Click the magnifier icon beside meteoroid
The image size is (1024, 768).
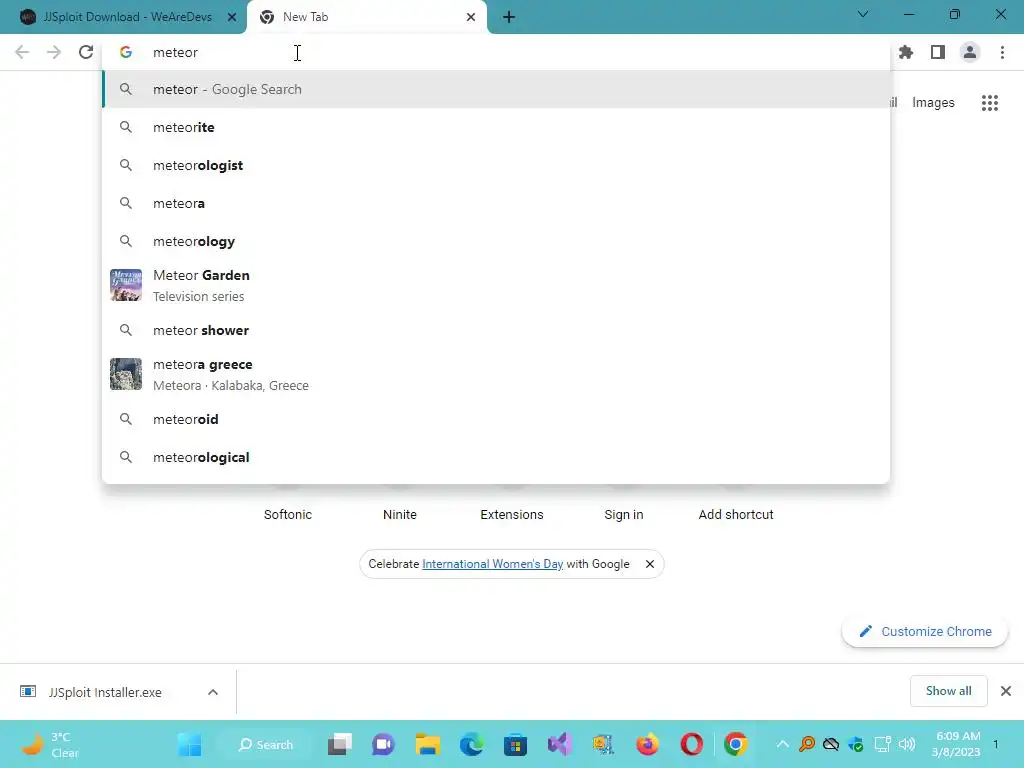pos(126,419)
